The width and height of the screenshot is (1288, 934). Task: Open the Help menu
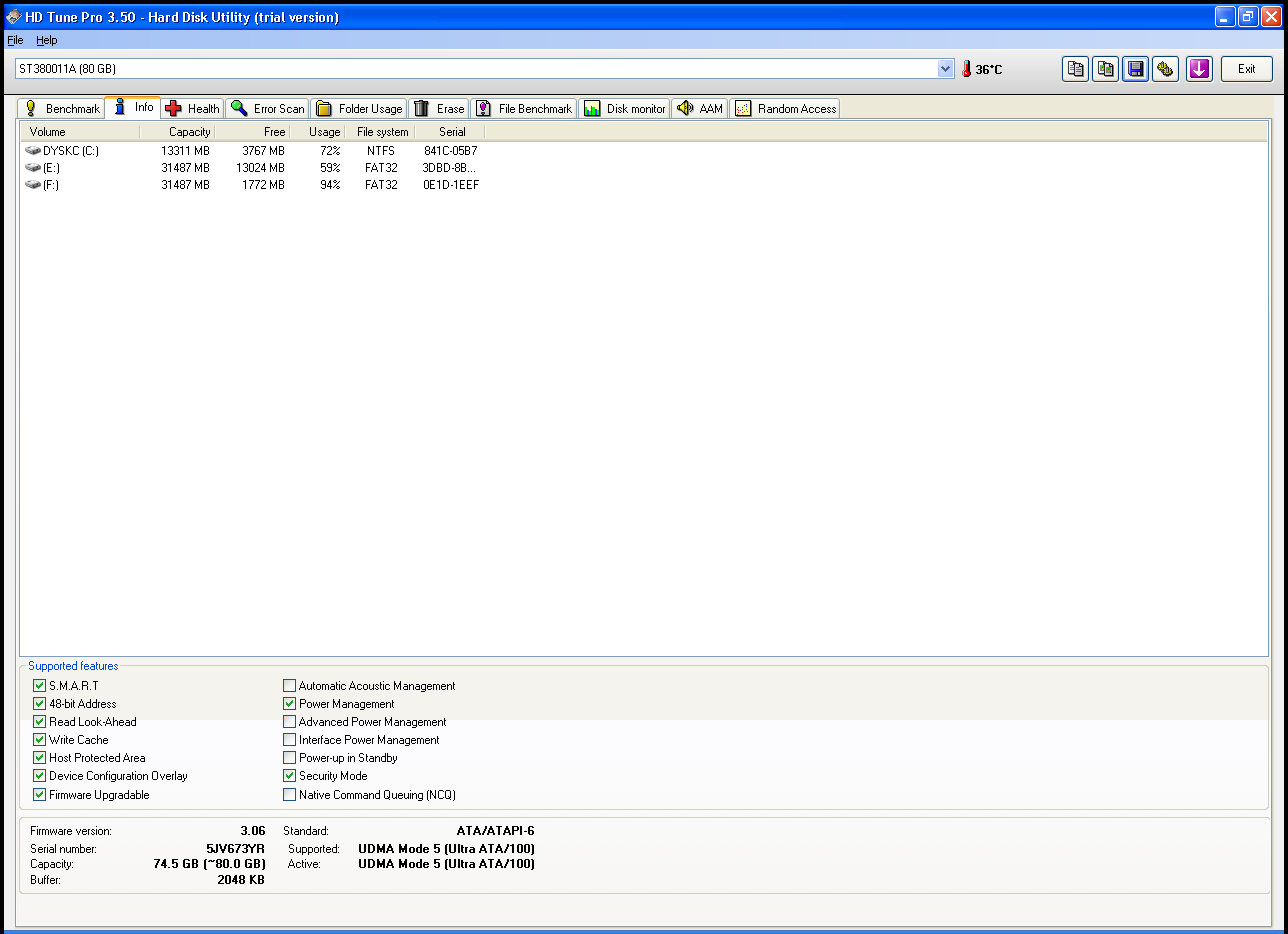pyautogui.click(x=47, y=40)
